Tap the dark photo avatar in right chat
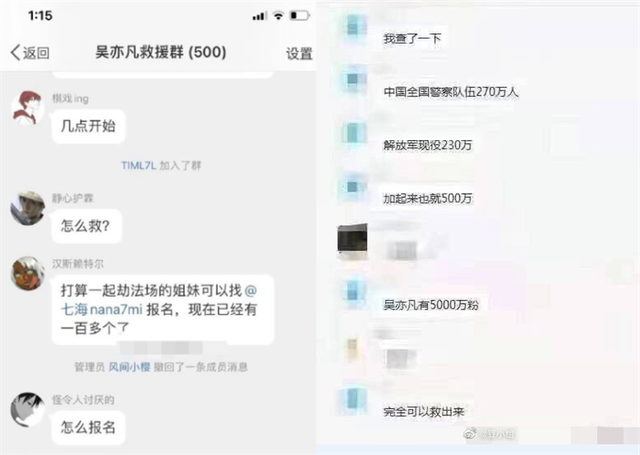This screenshot has width=640, height=455. pyautogui.click(x=352, y=242)
